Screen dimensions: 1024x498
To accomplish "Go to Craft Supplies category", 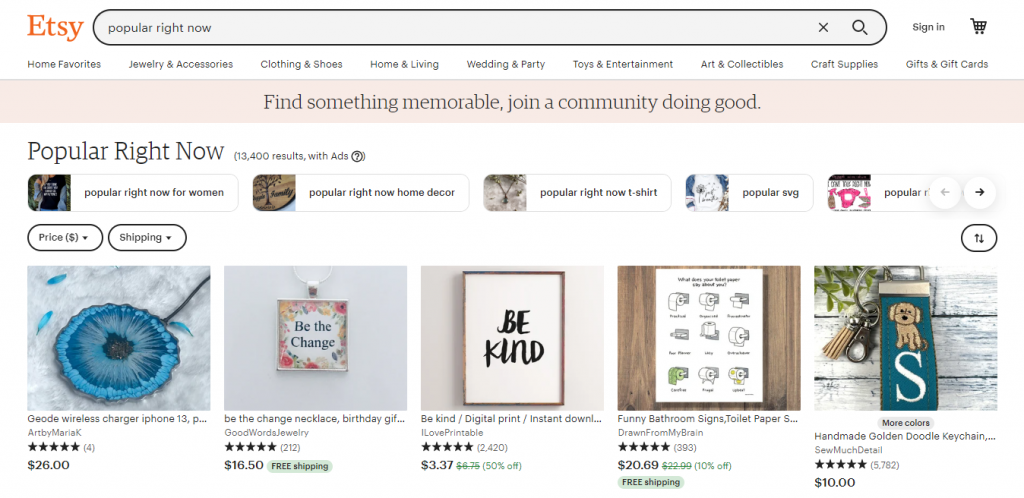I will 844,64.
